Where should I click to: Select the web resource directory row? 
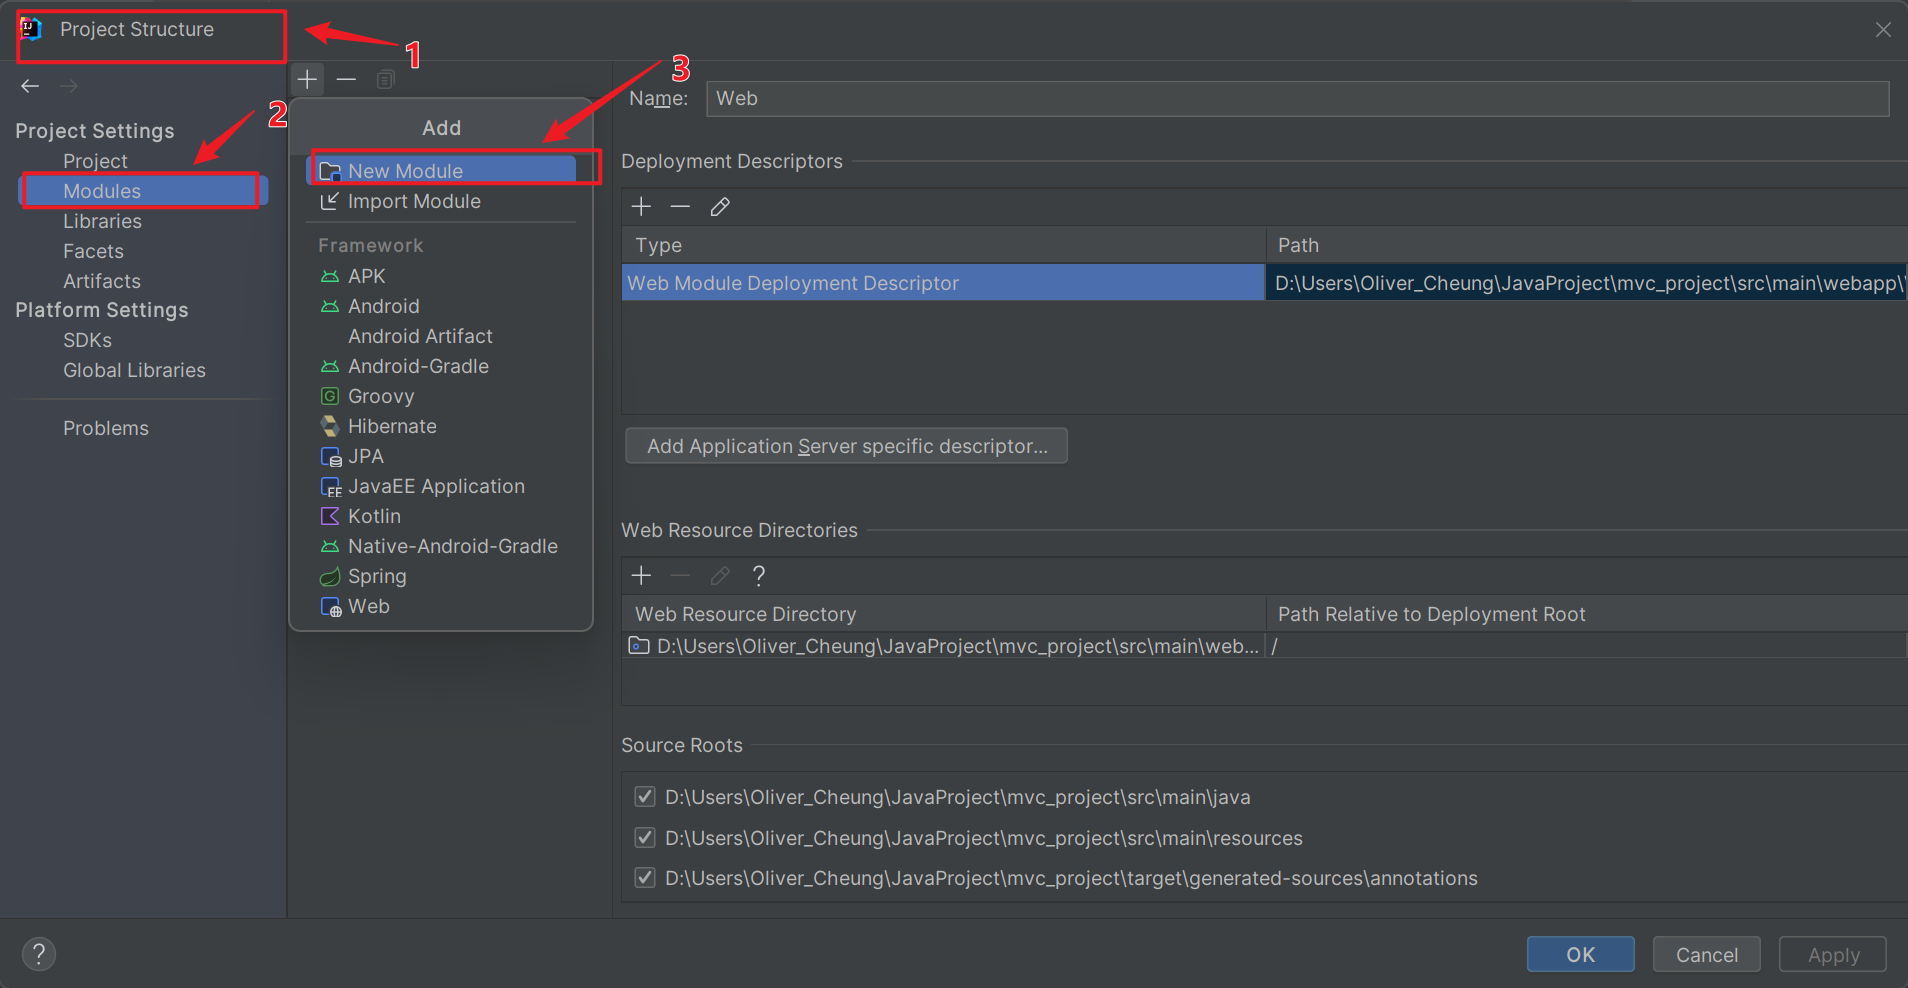(x=943, y=646)
